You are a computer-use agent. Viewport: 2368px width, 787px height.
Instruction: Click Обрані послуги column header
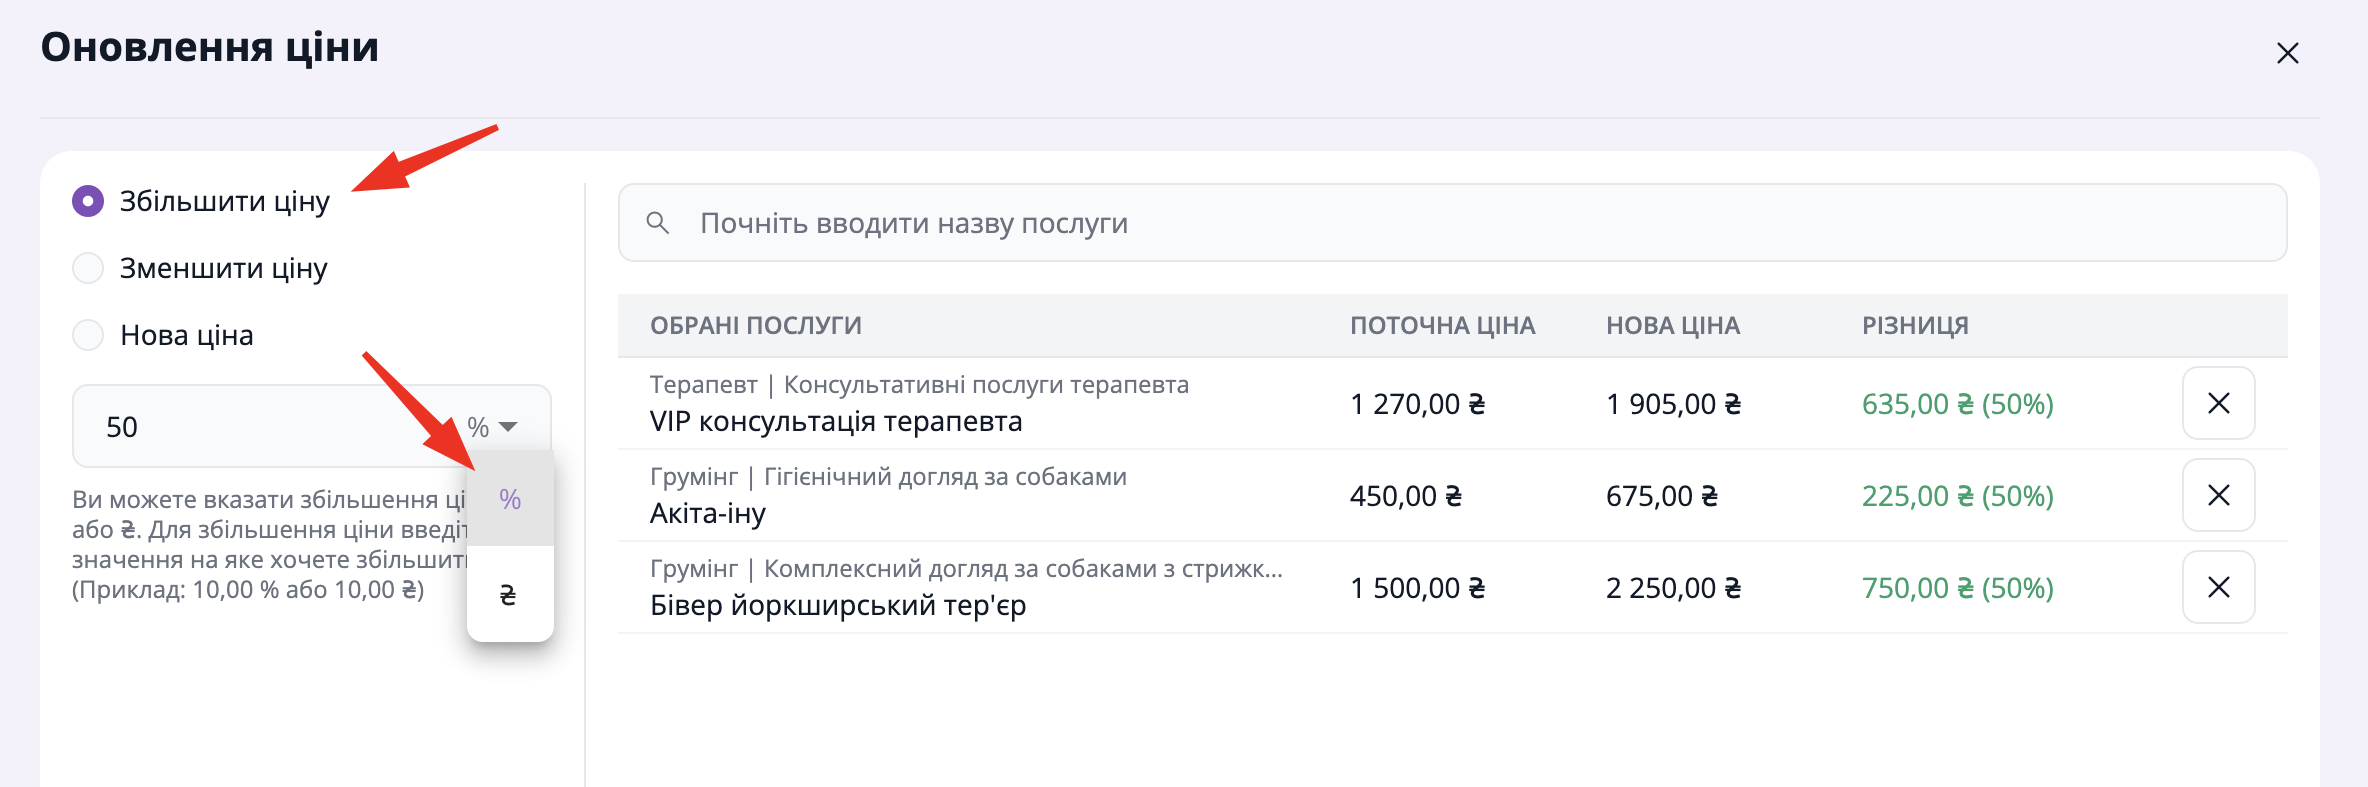tap(756, 325)
